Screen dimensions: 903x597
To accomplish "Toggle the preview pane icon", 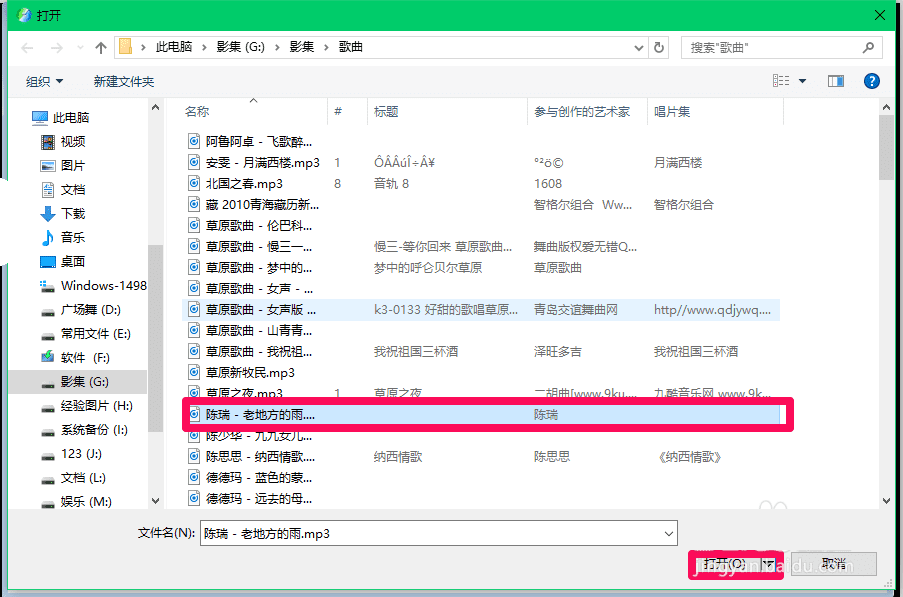I will [835, 81].
